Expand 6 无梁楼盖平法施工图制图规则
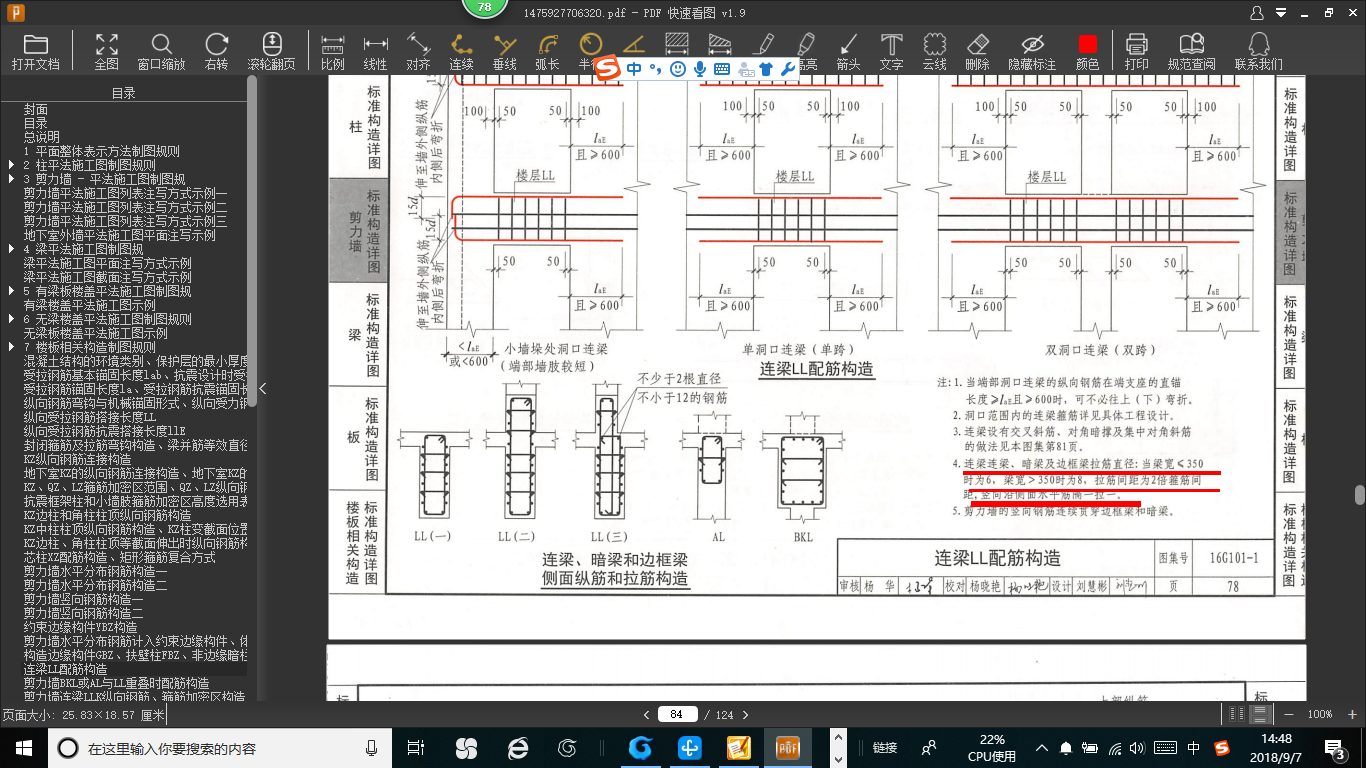The image size is (1366, 768). point(12,319)
